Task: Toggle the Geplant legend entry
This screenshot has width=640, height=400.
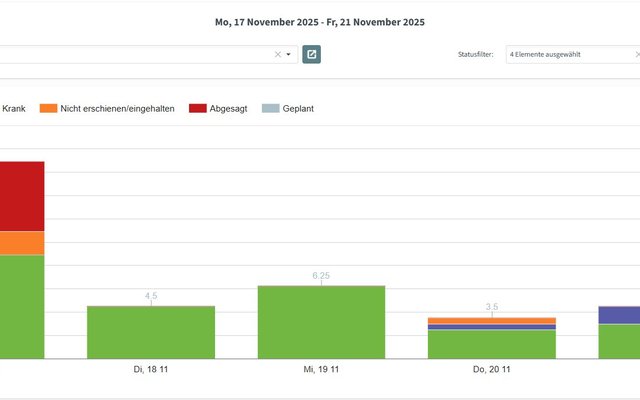Action: 288,109
